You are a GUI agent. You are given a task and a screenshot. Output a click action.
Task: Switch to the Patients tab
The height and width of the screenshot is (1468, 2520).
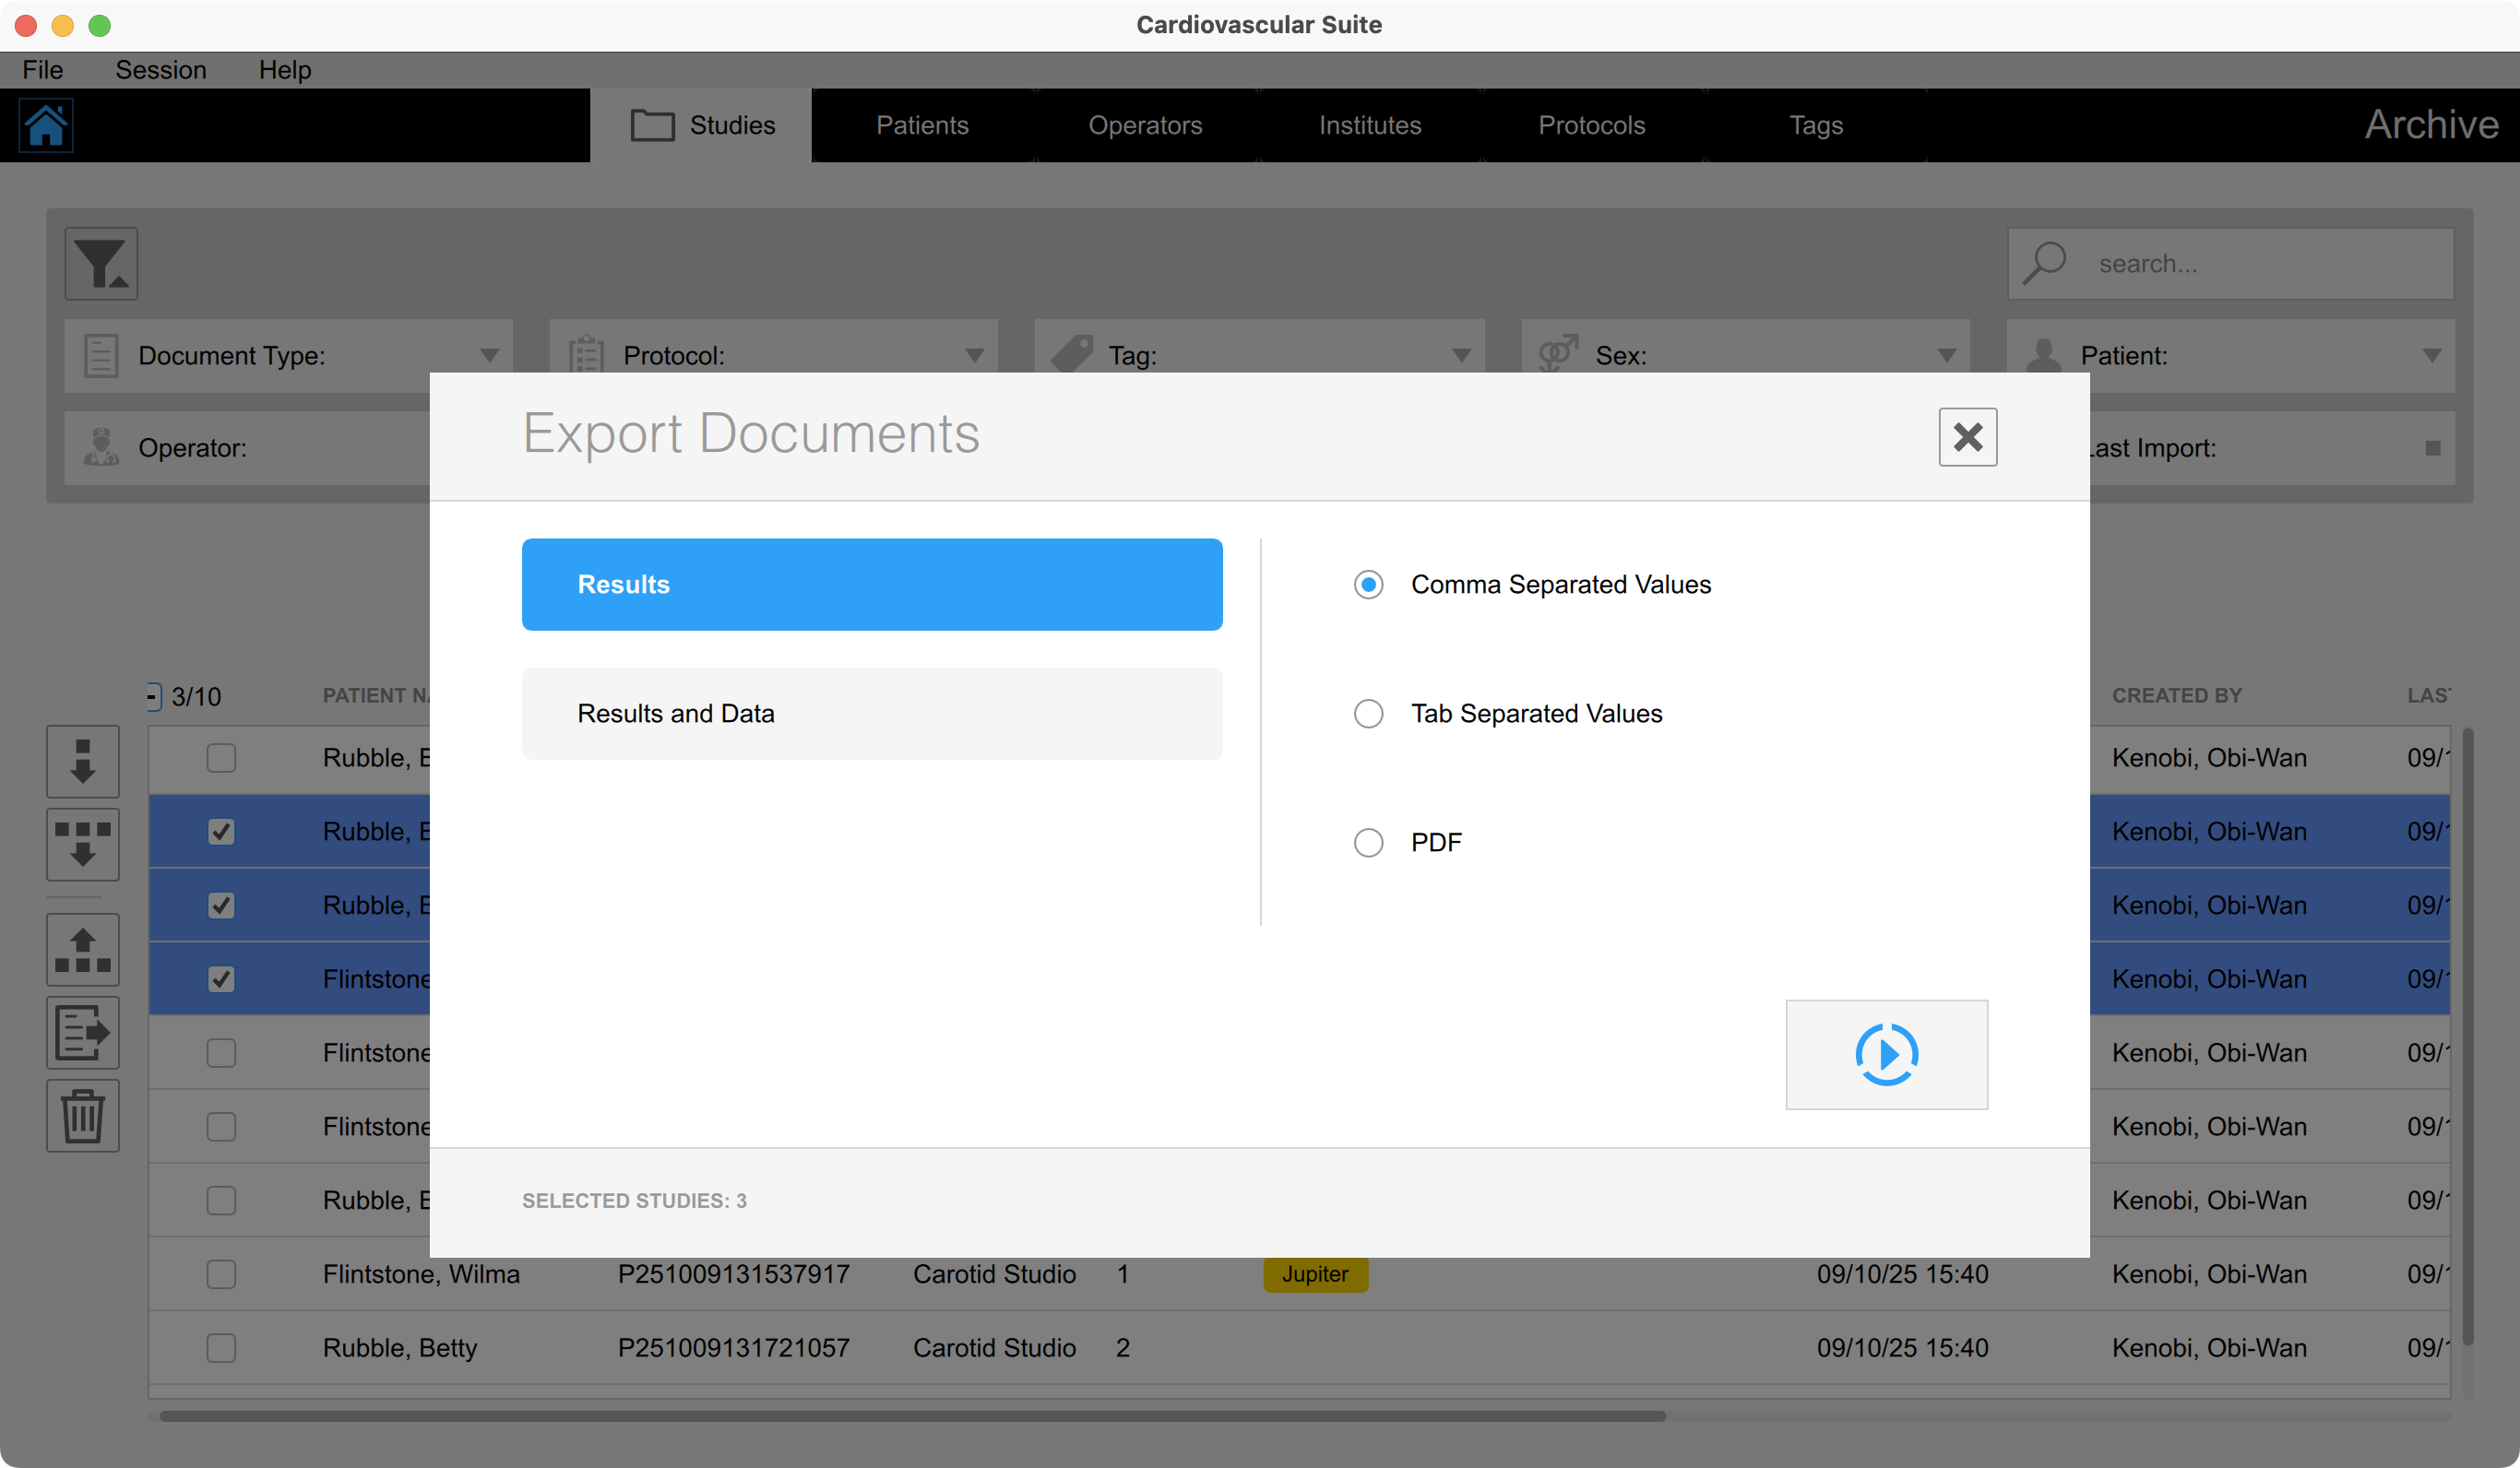[x=922, y=125]
